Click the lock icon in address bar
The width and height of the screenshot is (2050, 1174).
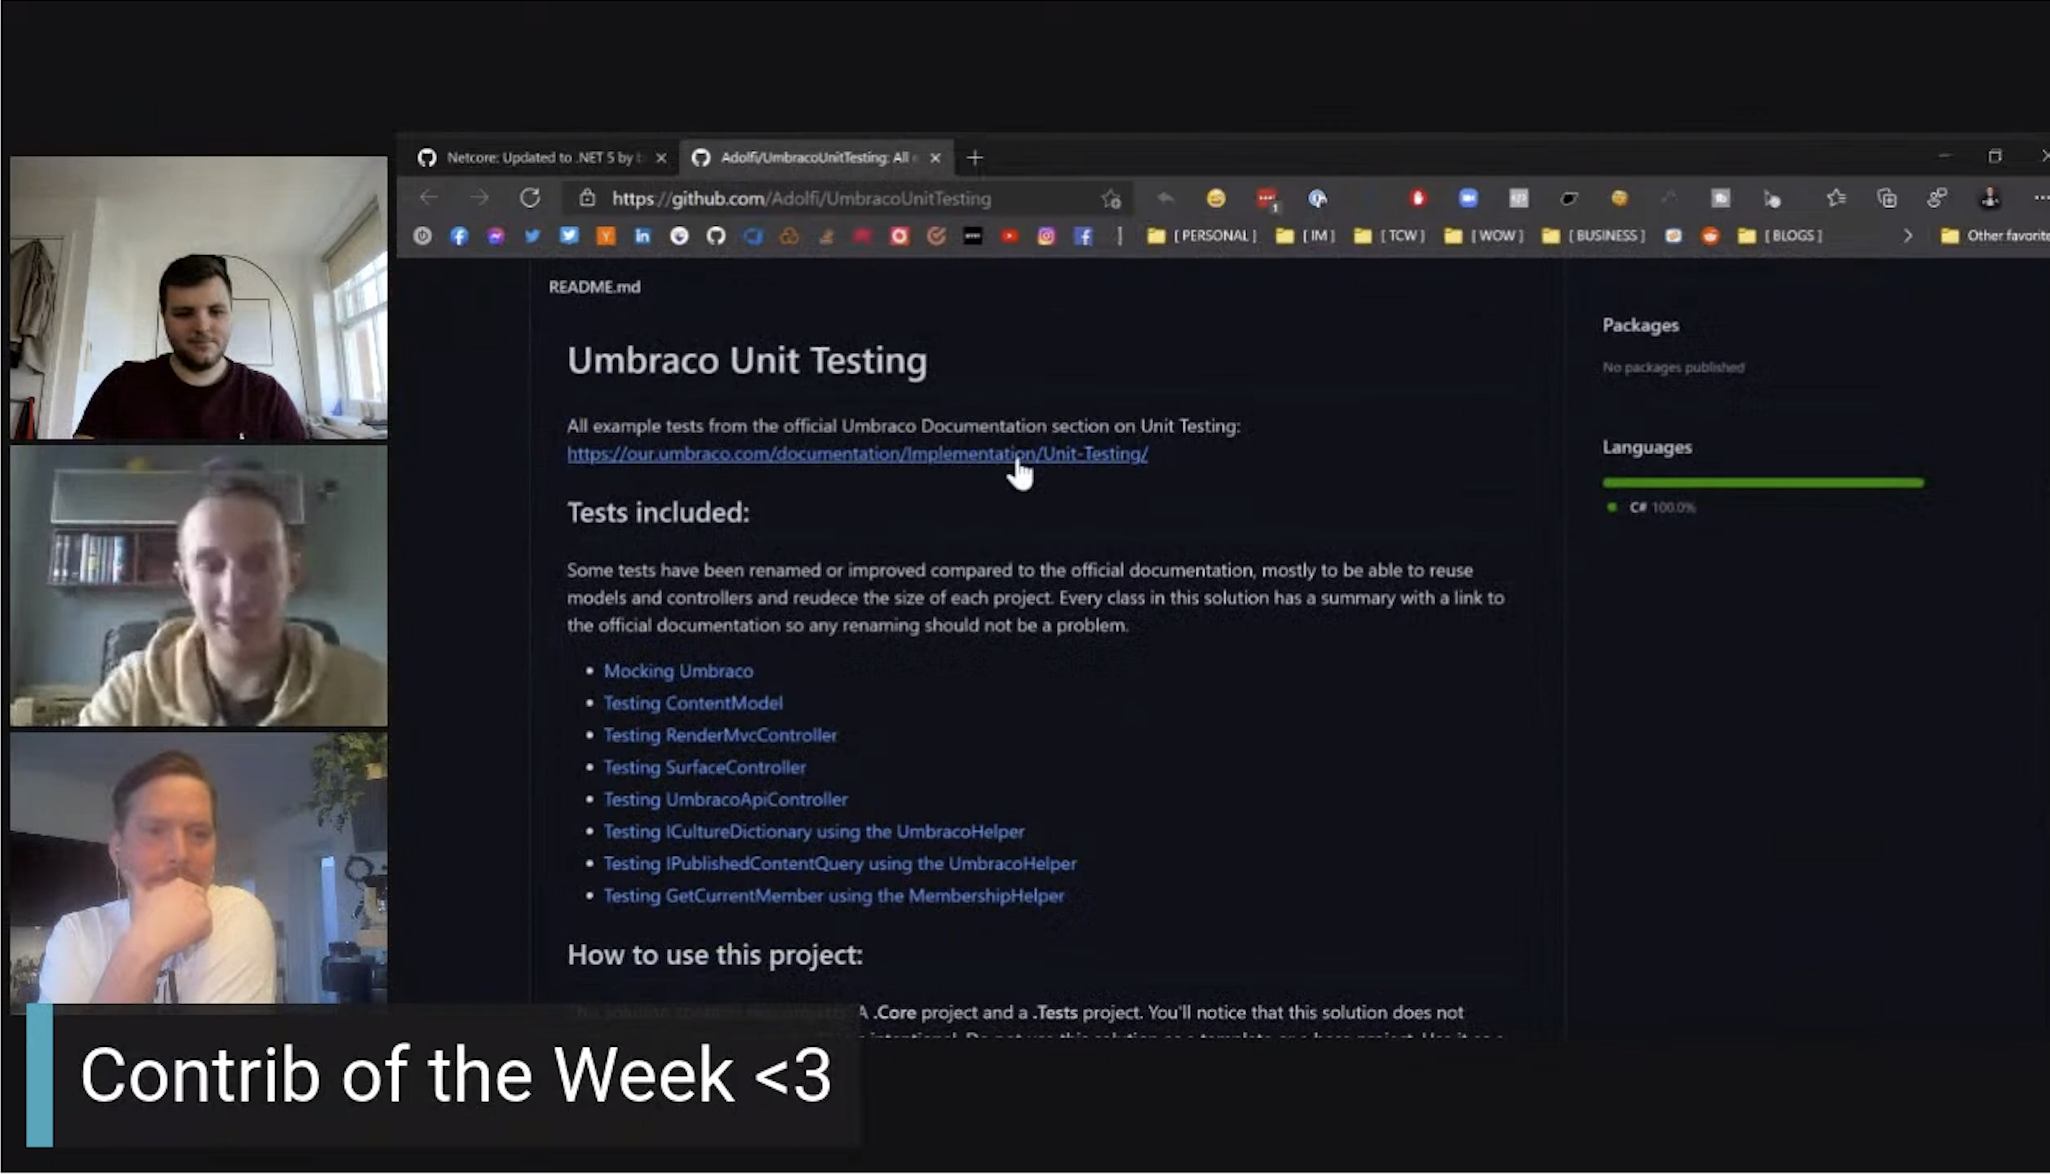[588, 198]
